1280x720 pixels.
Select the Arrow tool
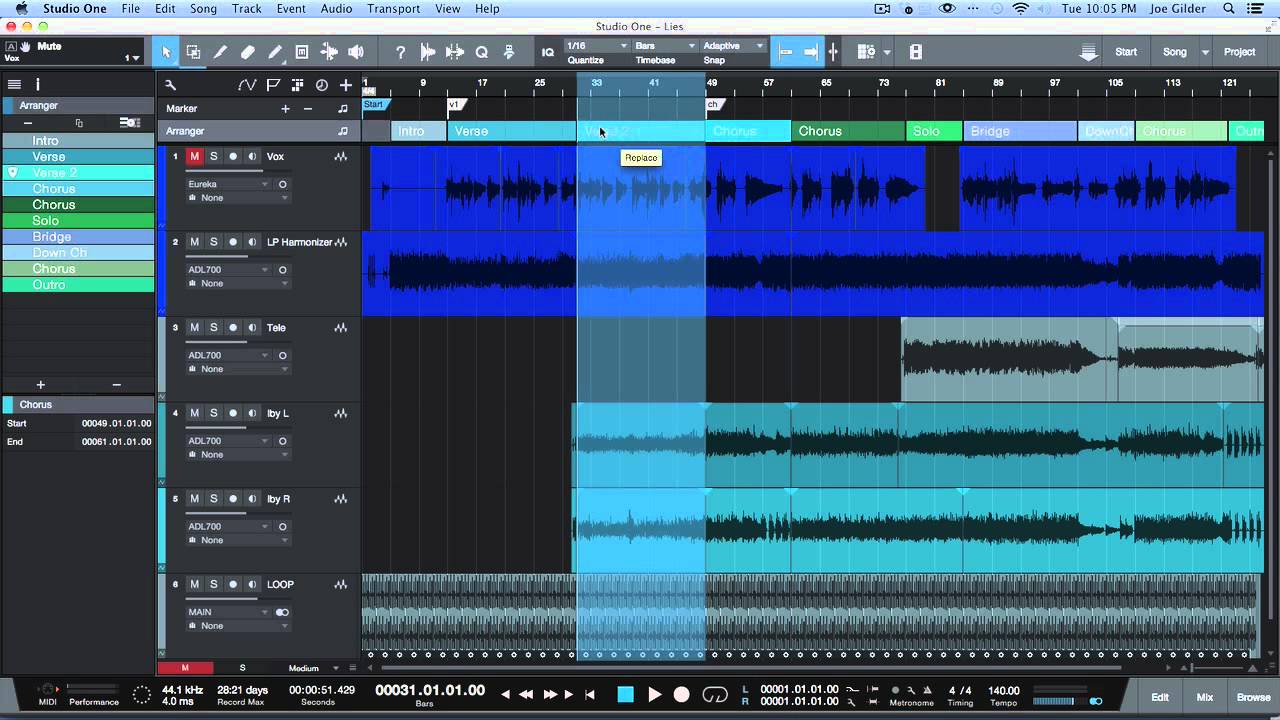166,52
